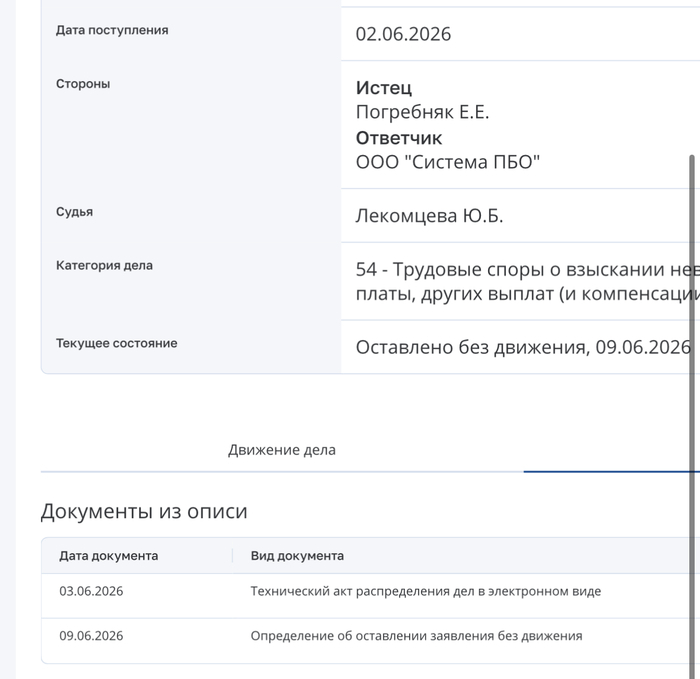Click the vertical scrollbar on the right
Viewport: 700px width, 679px height.
pos(692,415)
